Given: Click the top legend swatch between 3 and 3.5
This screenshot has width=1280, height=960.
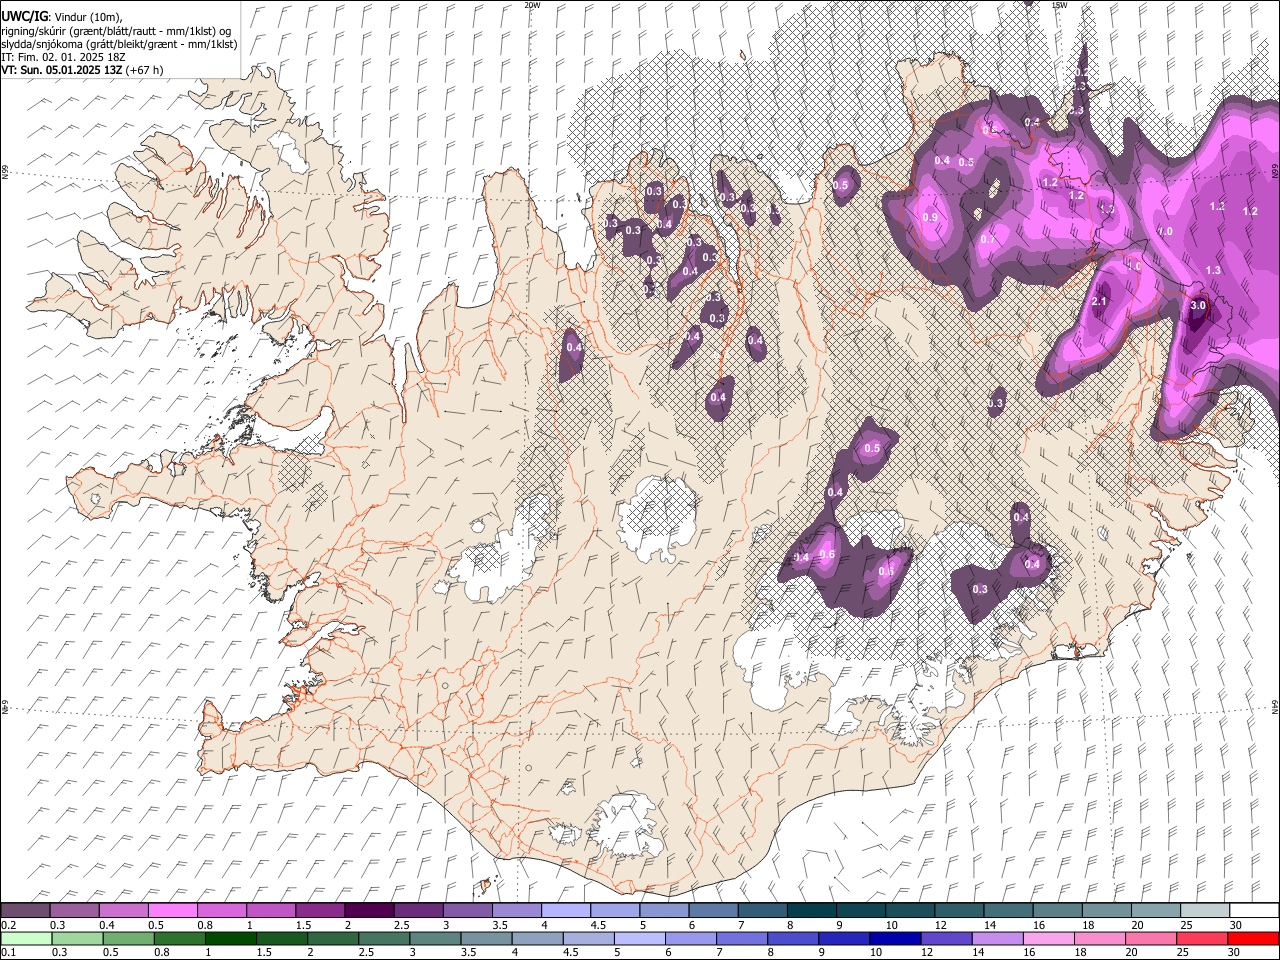Looking at the screenshot, I should click(467, 911).
